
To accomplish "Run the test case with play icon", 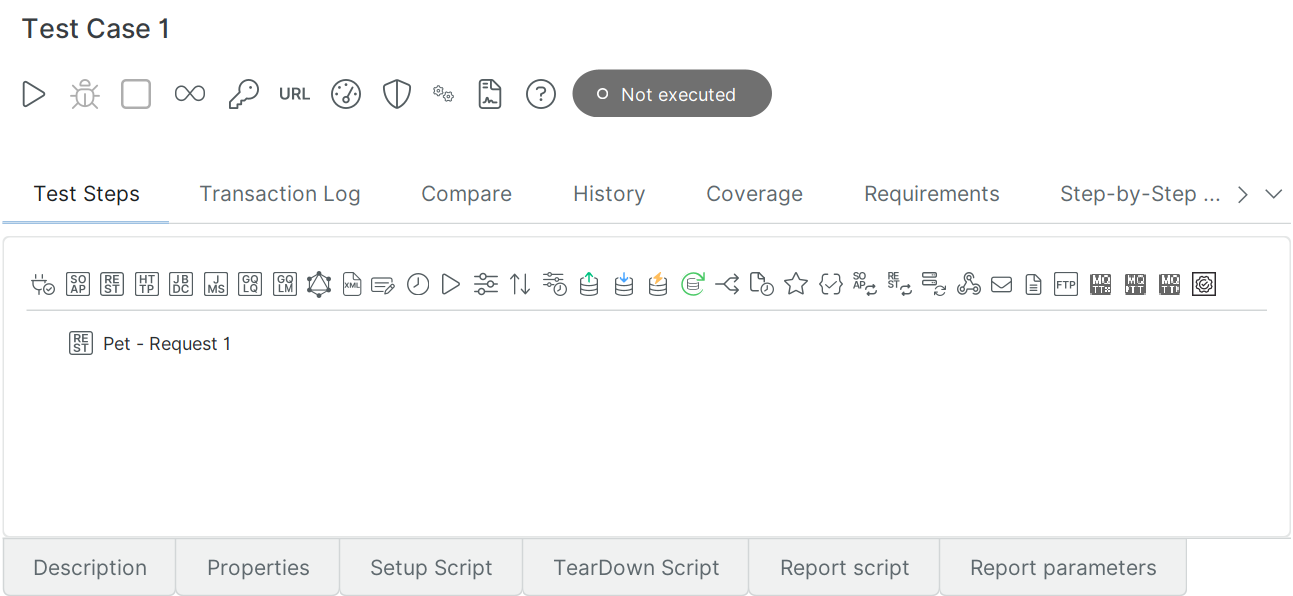I will tap(34, 94).
